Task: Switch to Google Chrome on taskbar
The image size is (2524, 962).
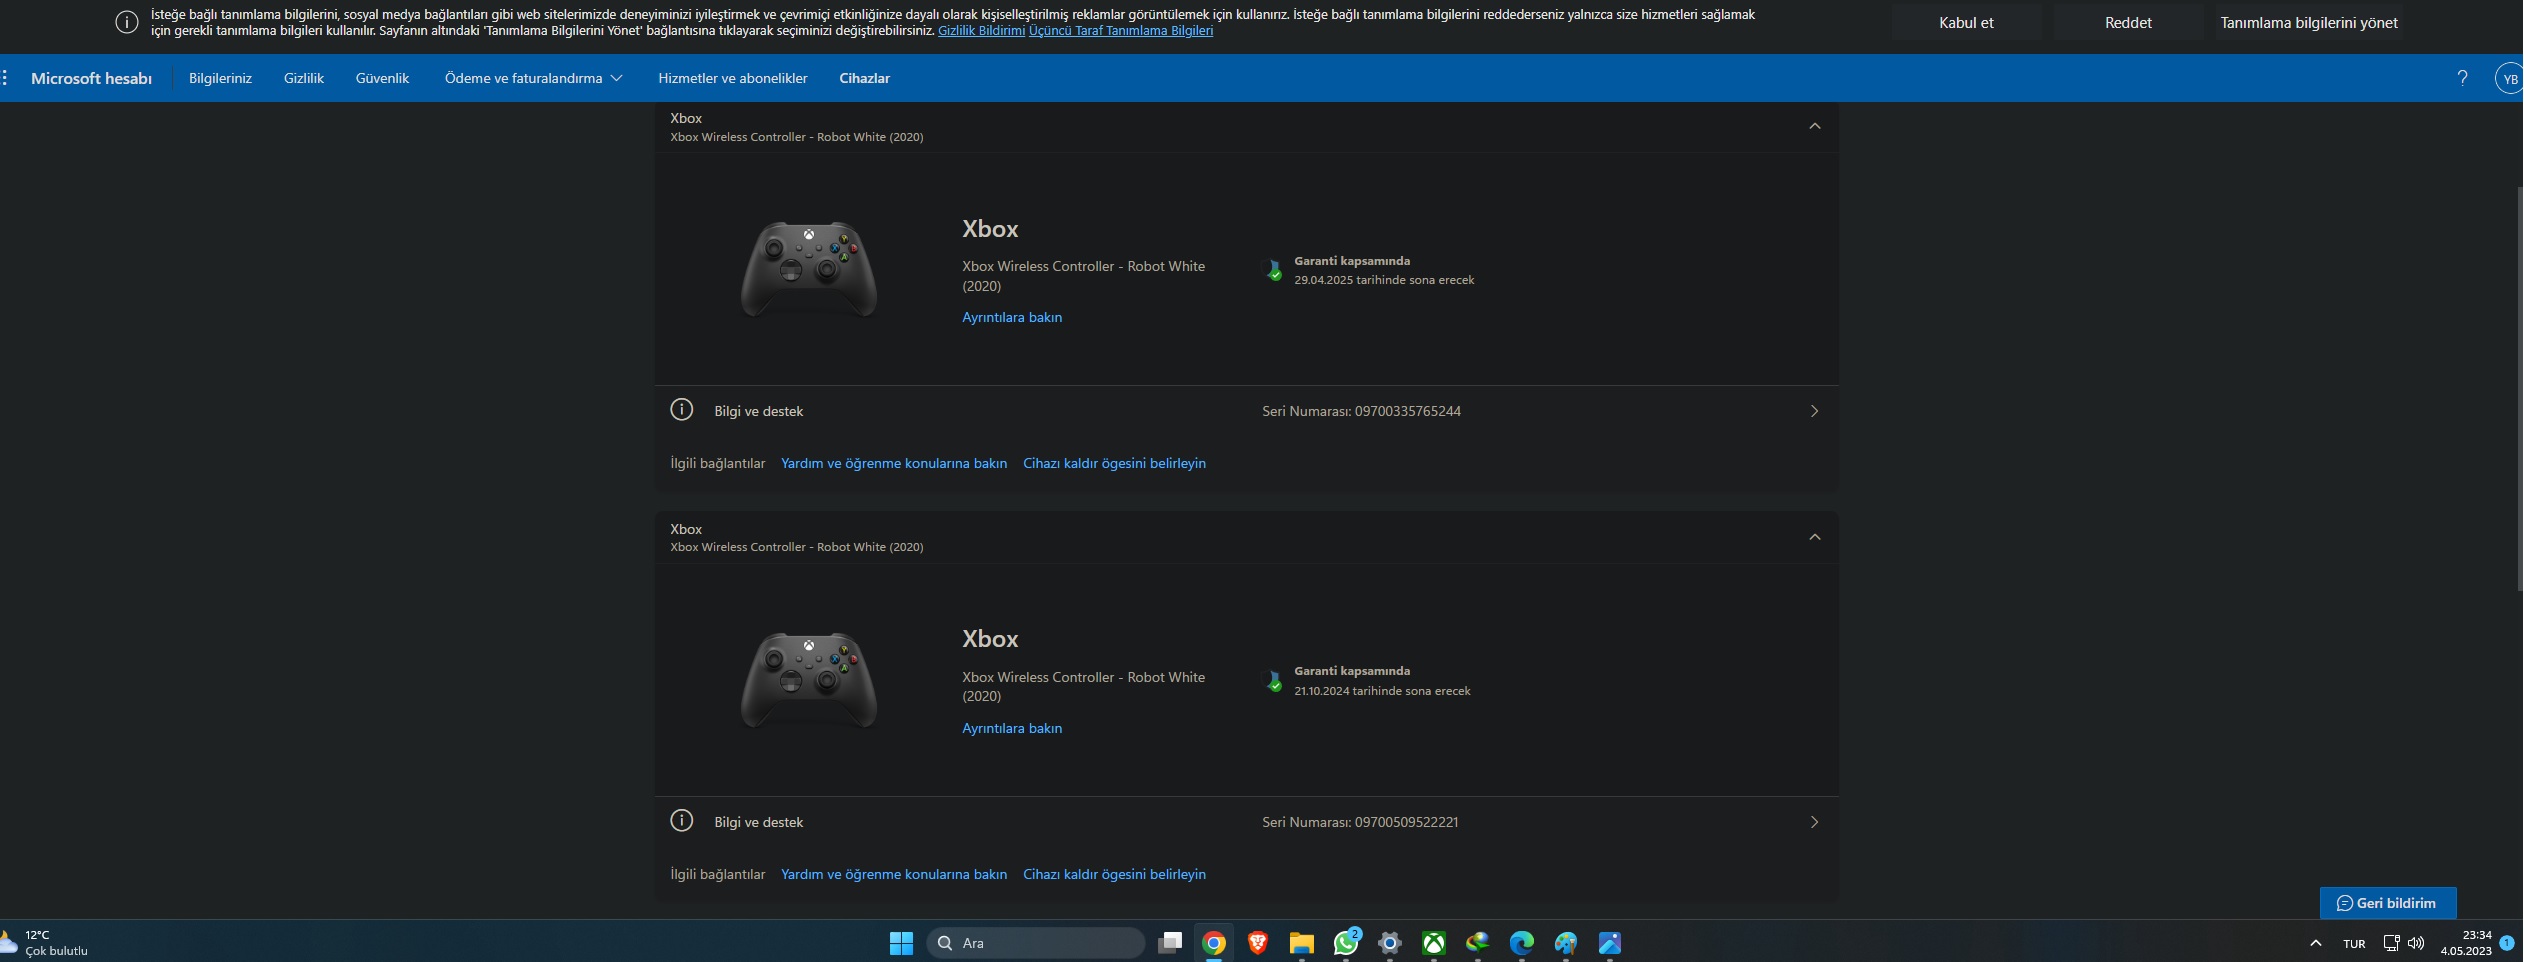Action: click(1214, 943)
